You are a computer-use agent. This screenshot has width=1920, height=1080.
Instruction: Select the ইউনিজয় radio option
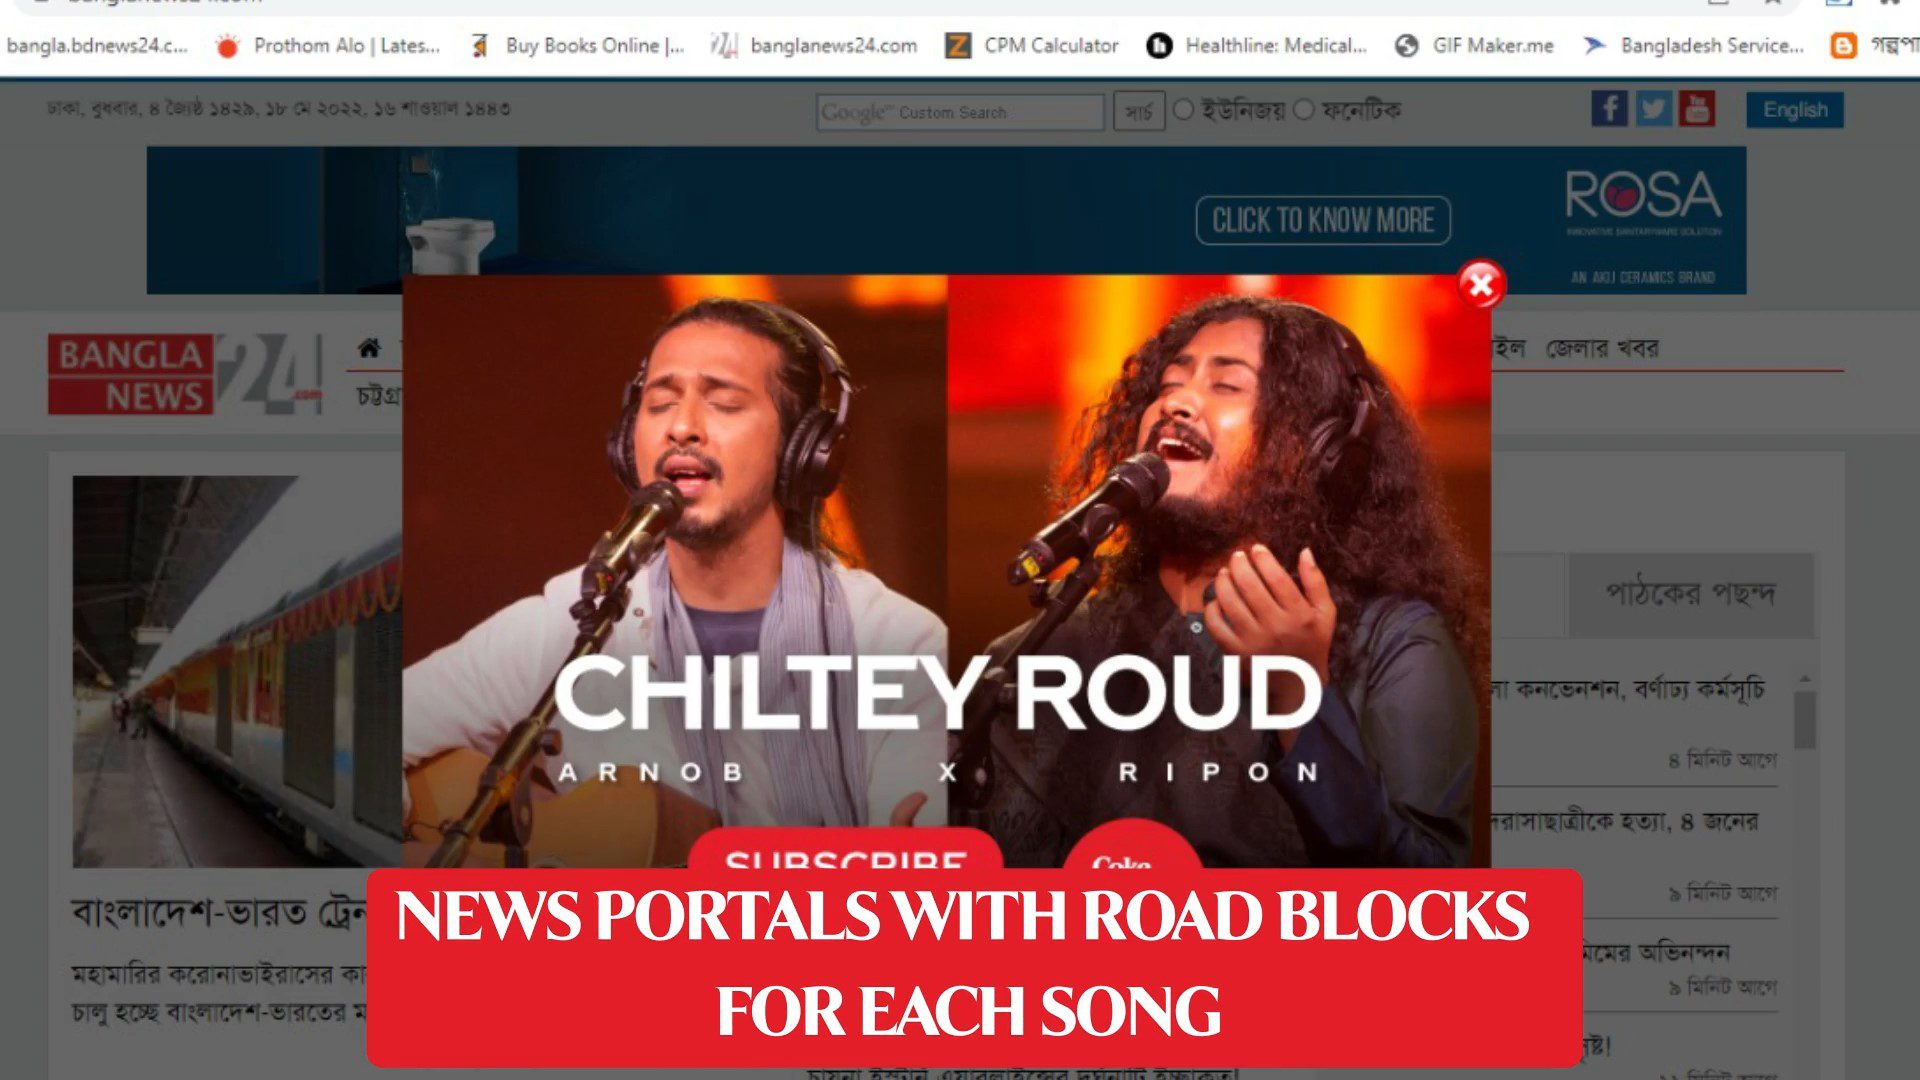pos(1183,109)
